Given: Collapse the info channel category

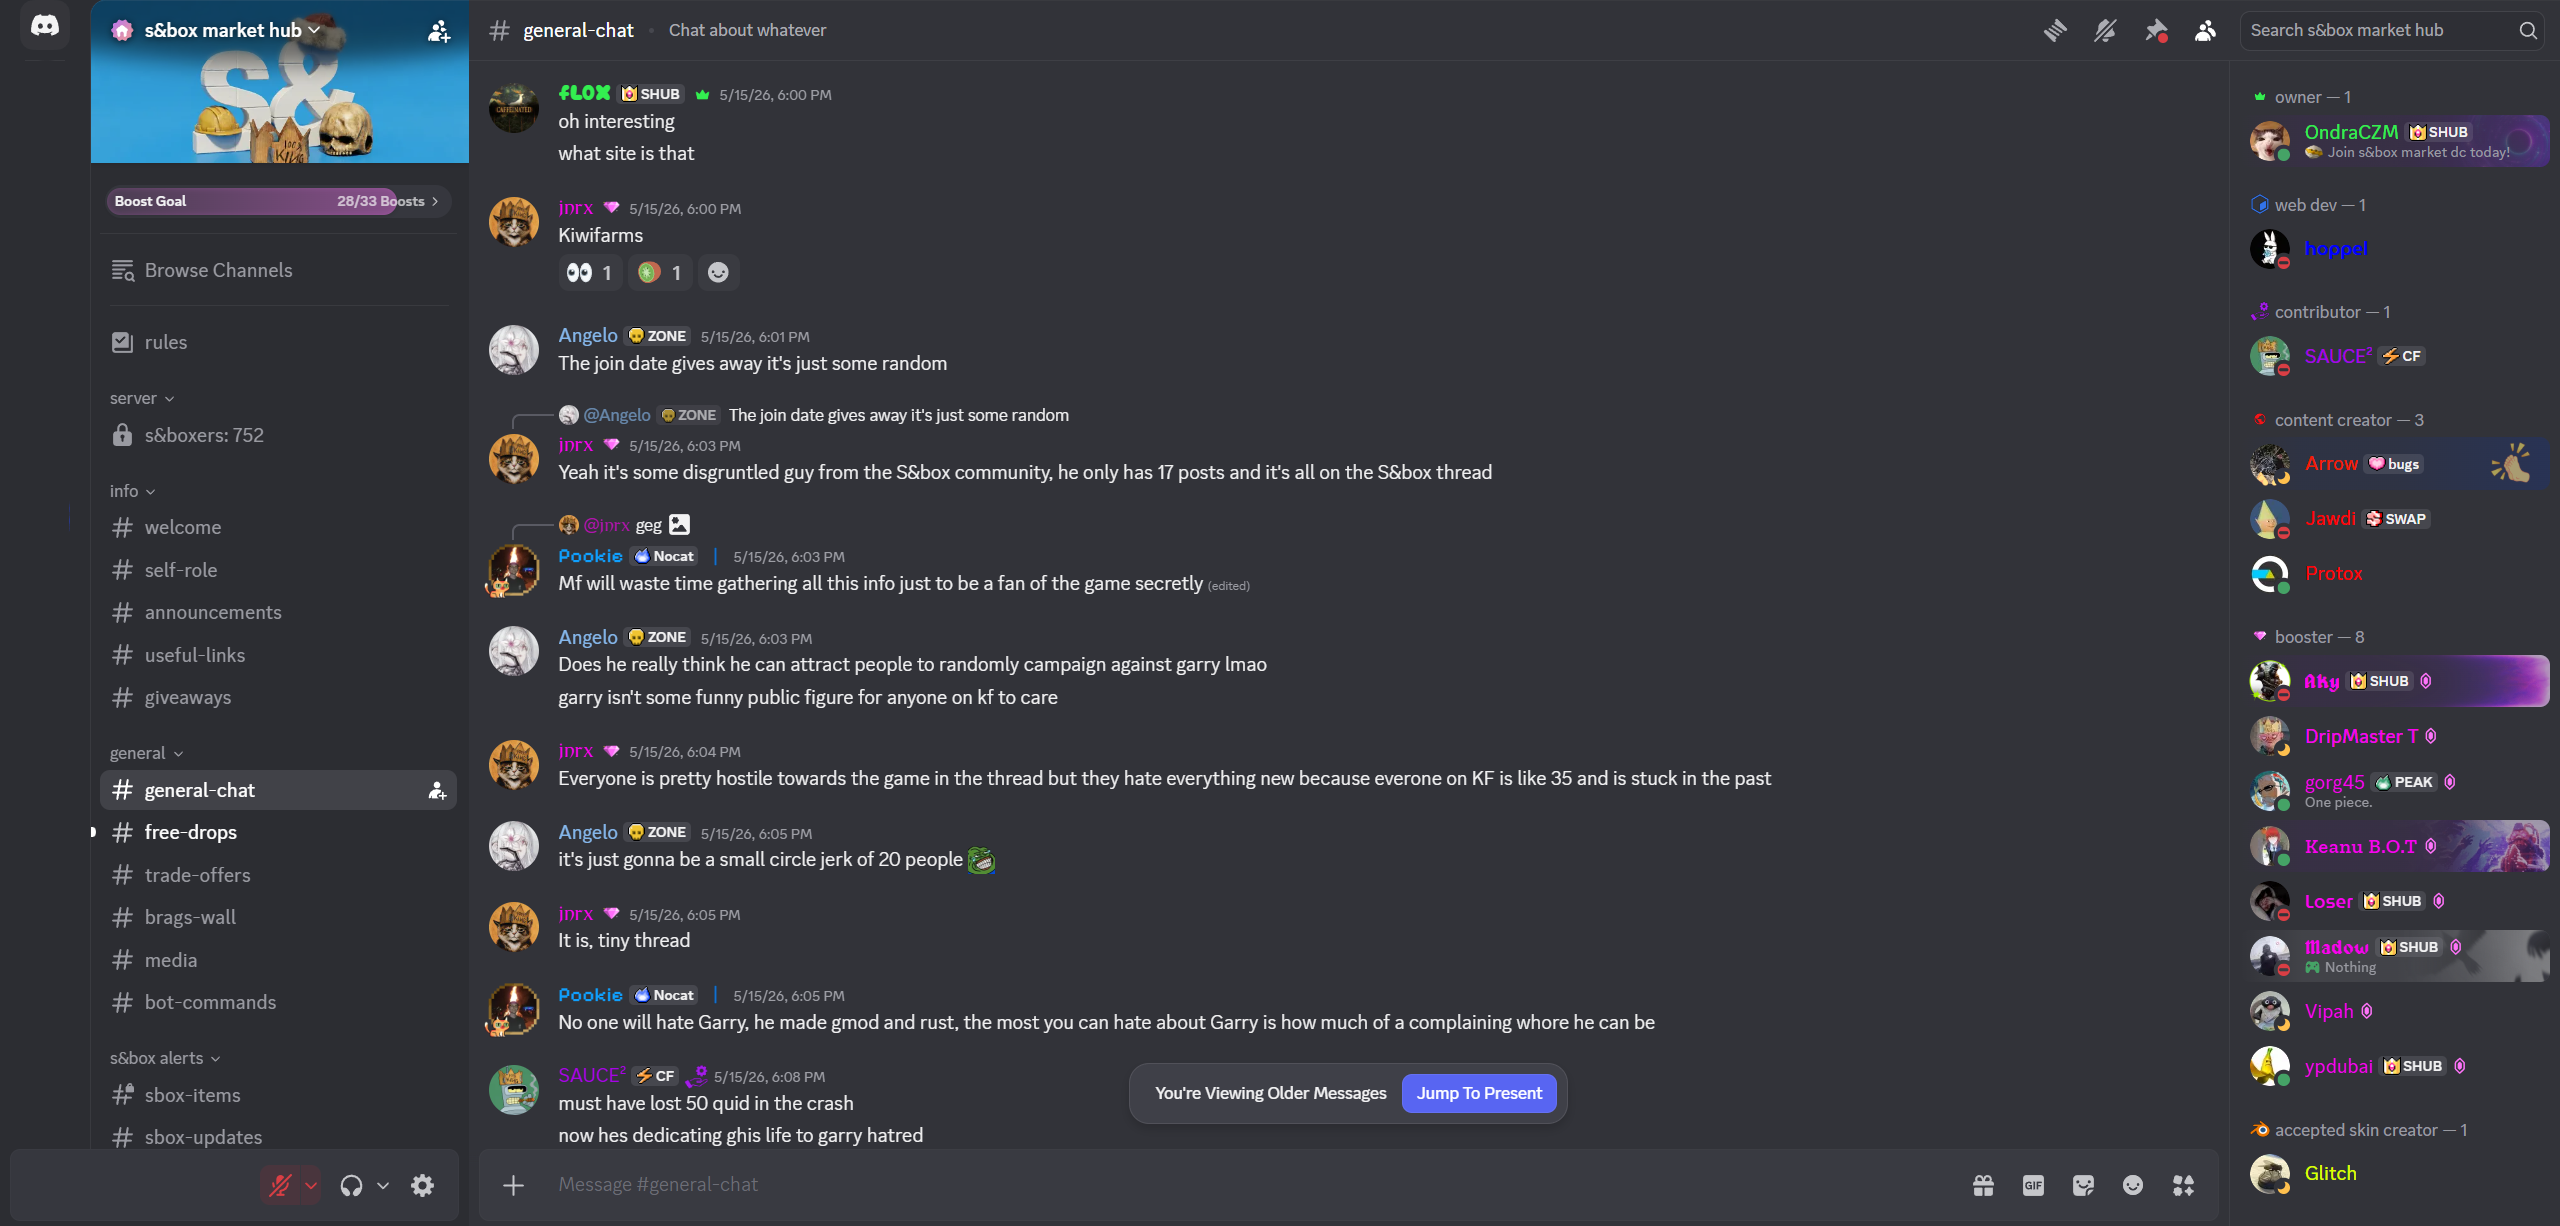Looking at the screenshot, I should click(x=132, y=491).
